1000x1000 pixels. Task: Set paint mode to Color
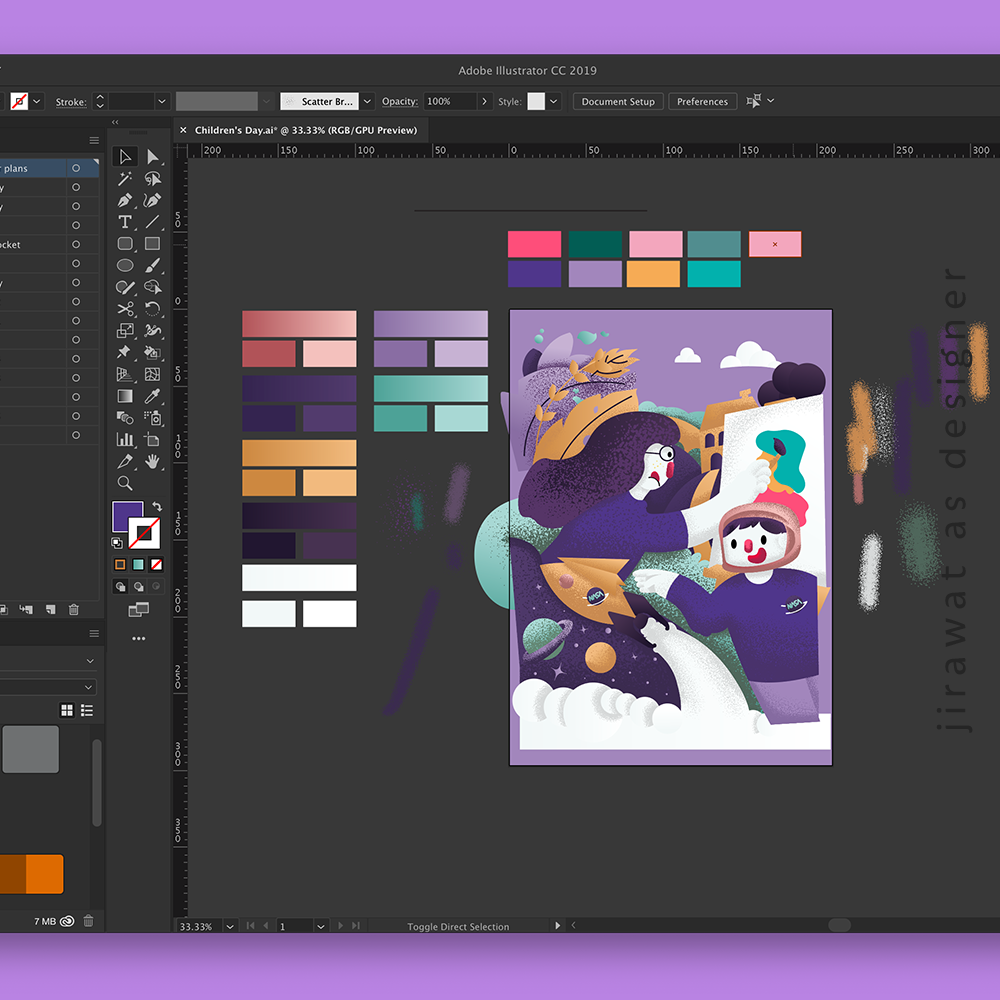(x=120, y=564)
